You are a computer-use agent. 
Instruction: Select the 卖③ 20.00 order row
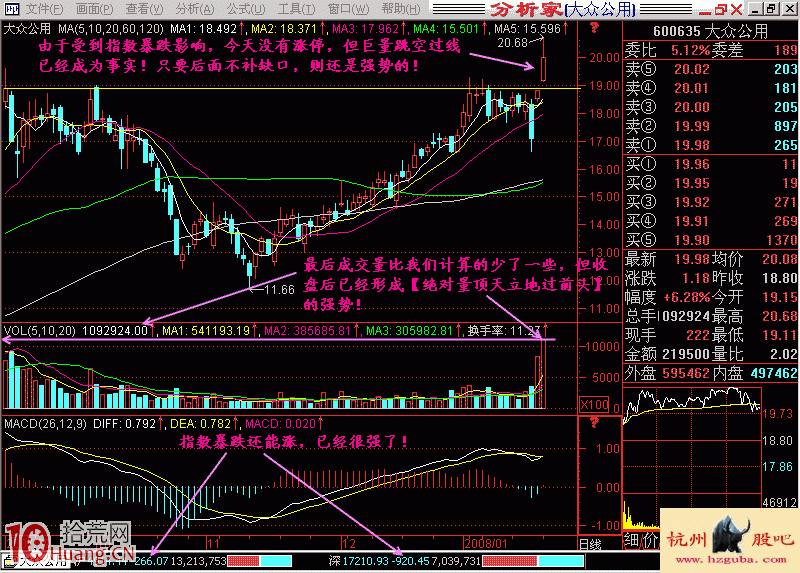coord(711,107)
